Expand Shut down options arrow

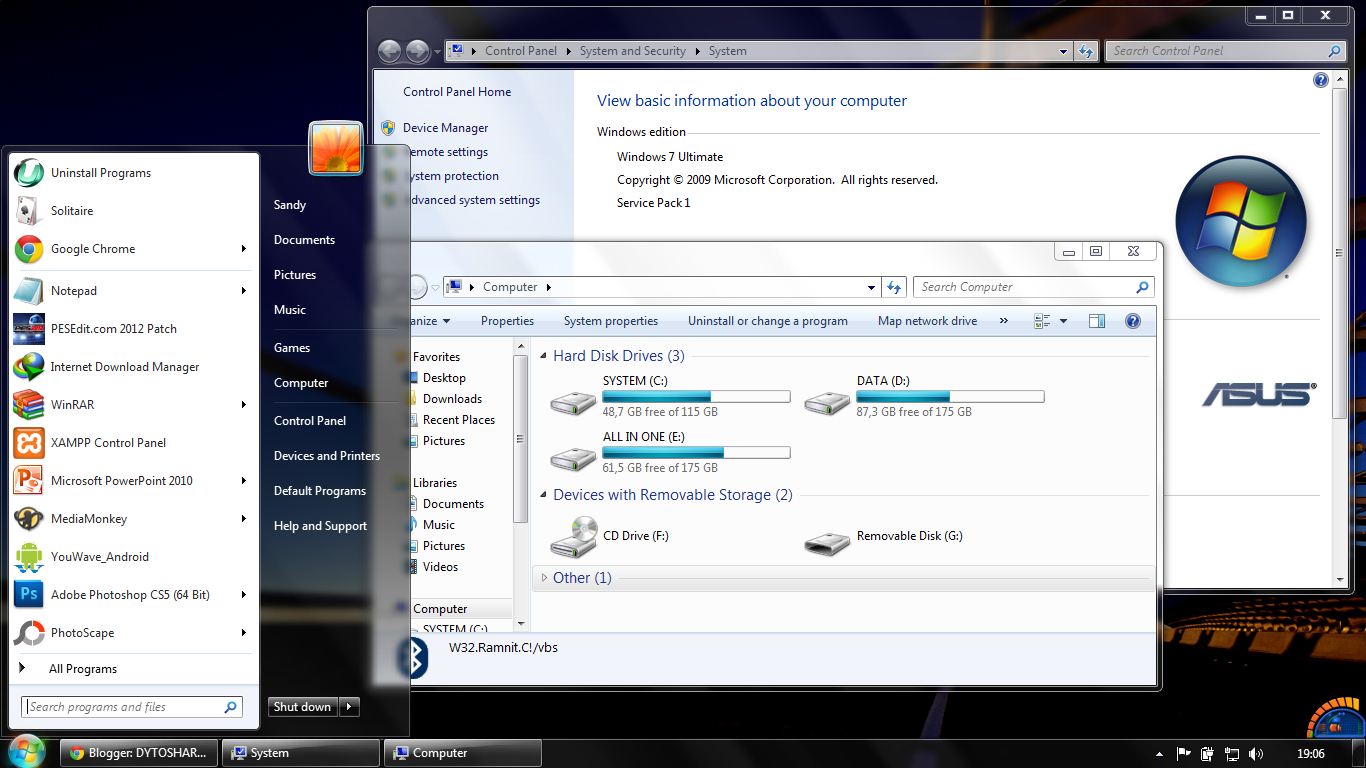(348, 707)
